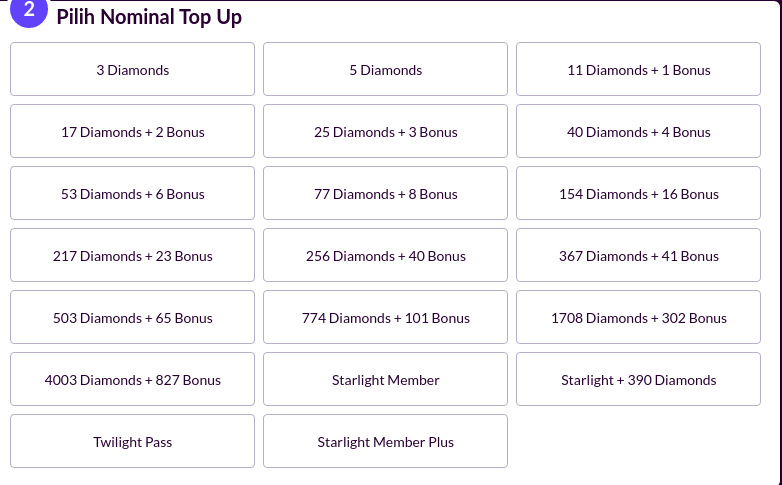Choose the 5 Diamonds package
The width and height of the screenshot is (782, 485).
386,70
